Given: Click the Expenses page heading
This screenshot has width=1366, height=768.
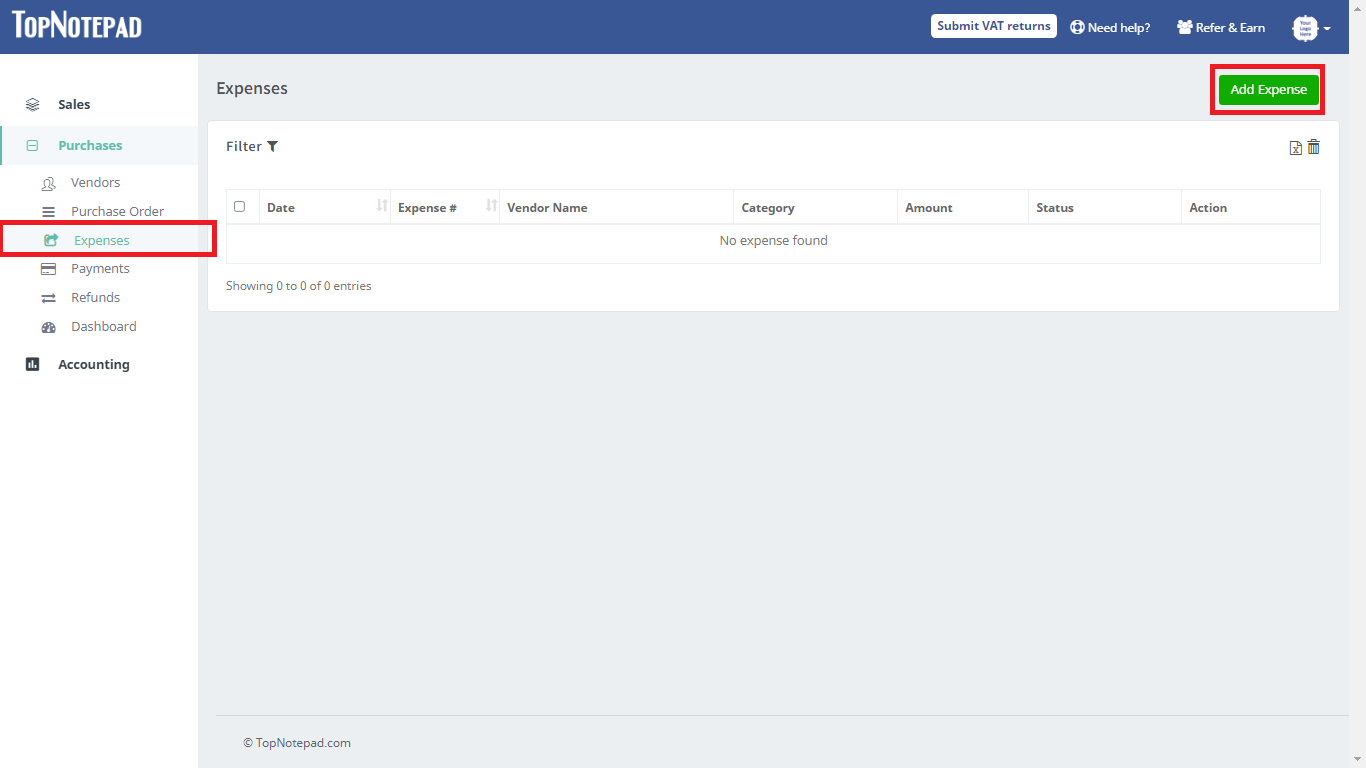Looking at the screenshot, I should click(x=252, y=88).
